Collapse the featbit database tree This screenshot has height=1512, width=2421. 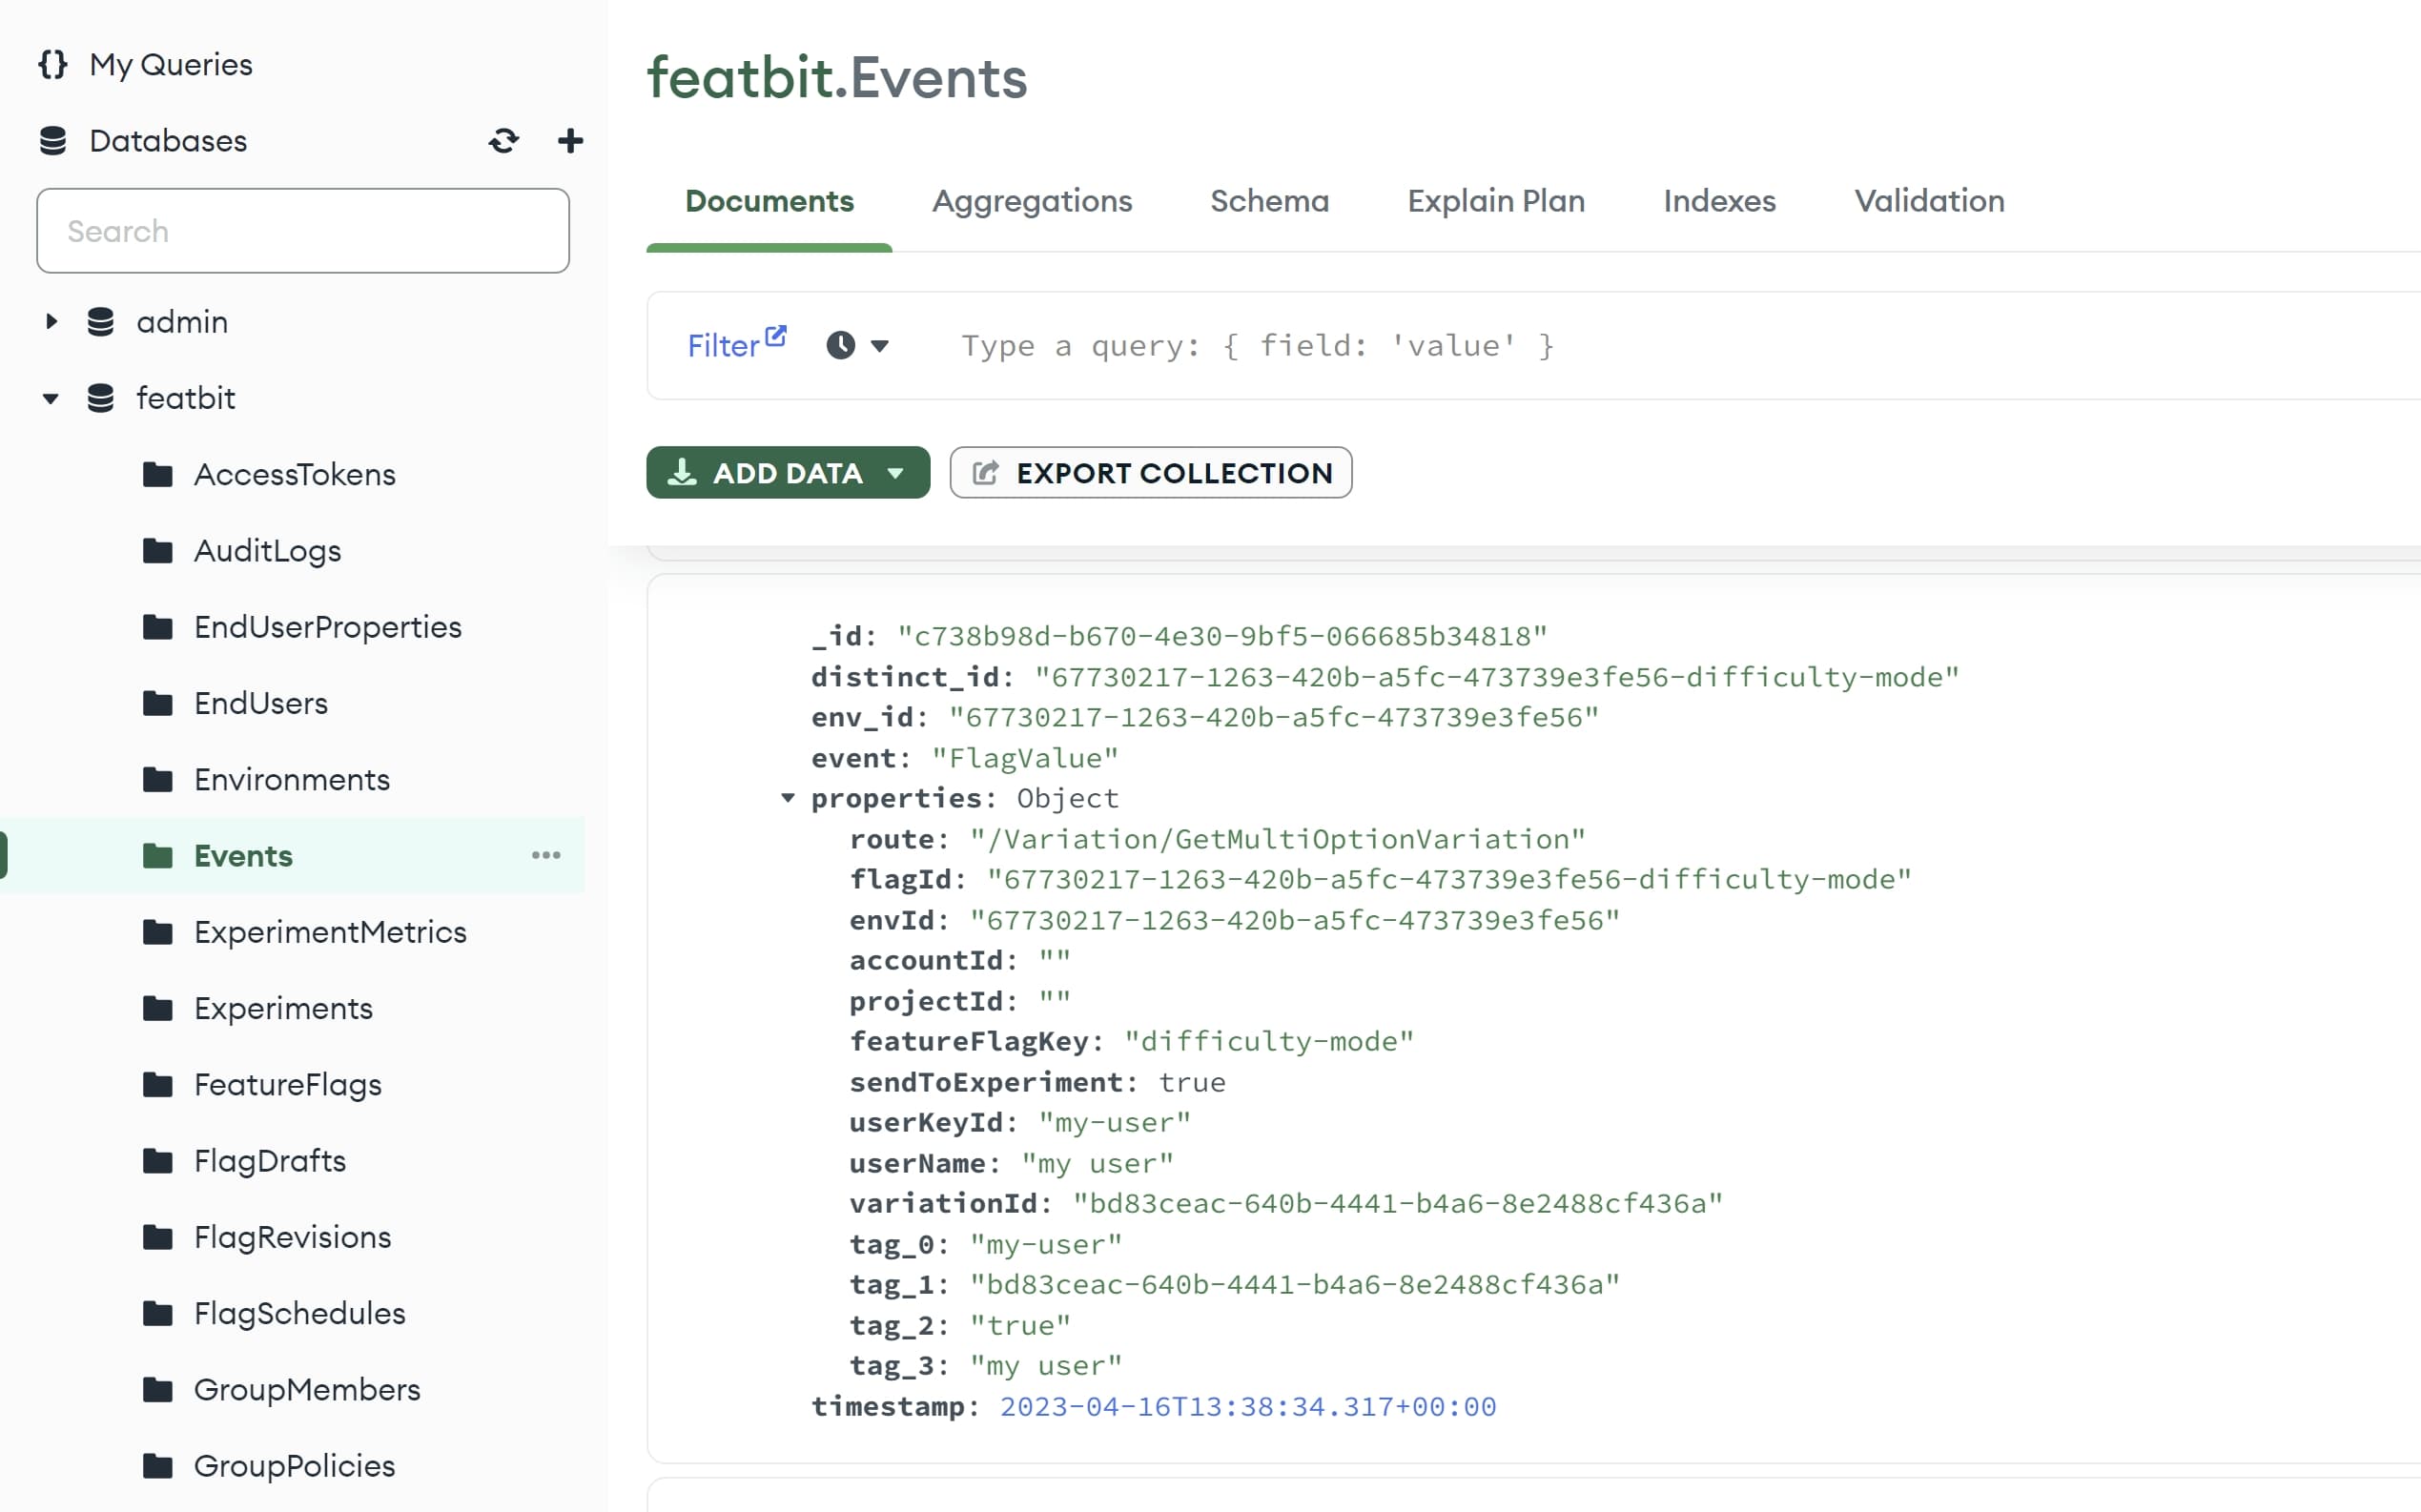pyautogui.click(x=51, y=399)
